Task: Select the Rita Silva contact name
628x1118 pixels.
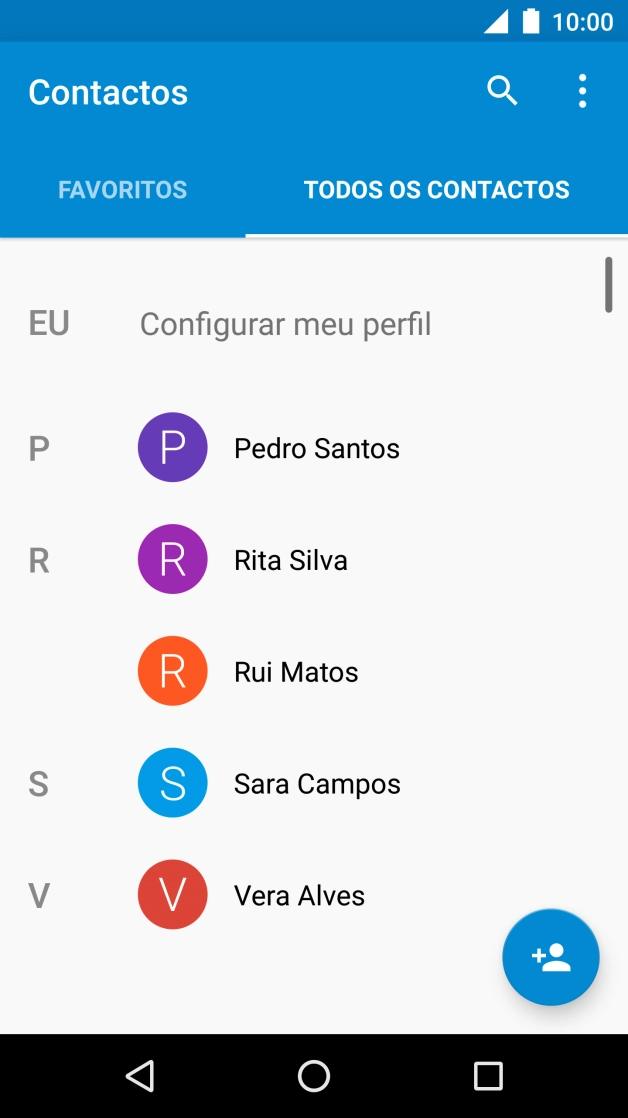Action: pyautogui.click(x=290, y=559)
